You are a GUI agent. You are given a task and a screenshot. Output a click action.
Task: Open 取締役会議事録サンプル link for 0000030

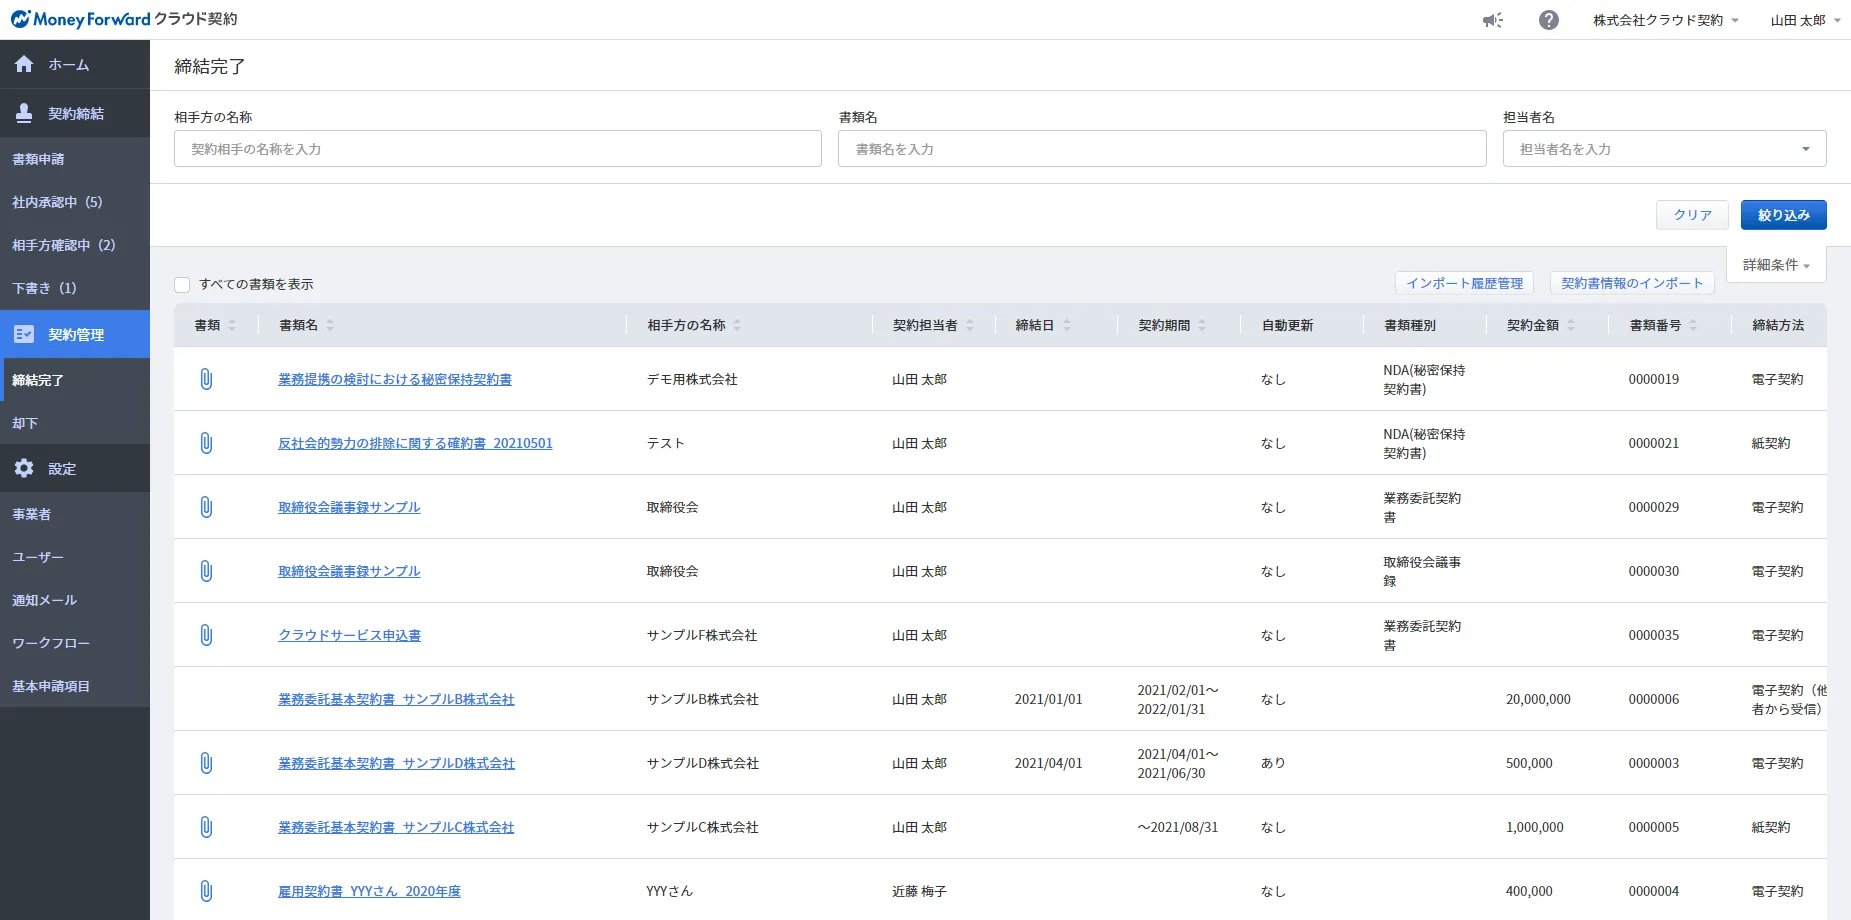point(349,571)
